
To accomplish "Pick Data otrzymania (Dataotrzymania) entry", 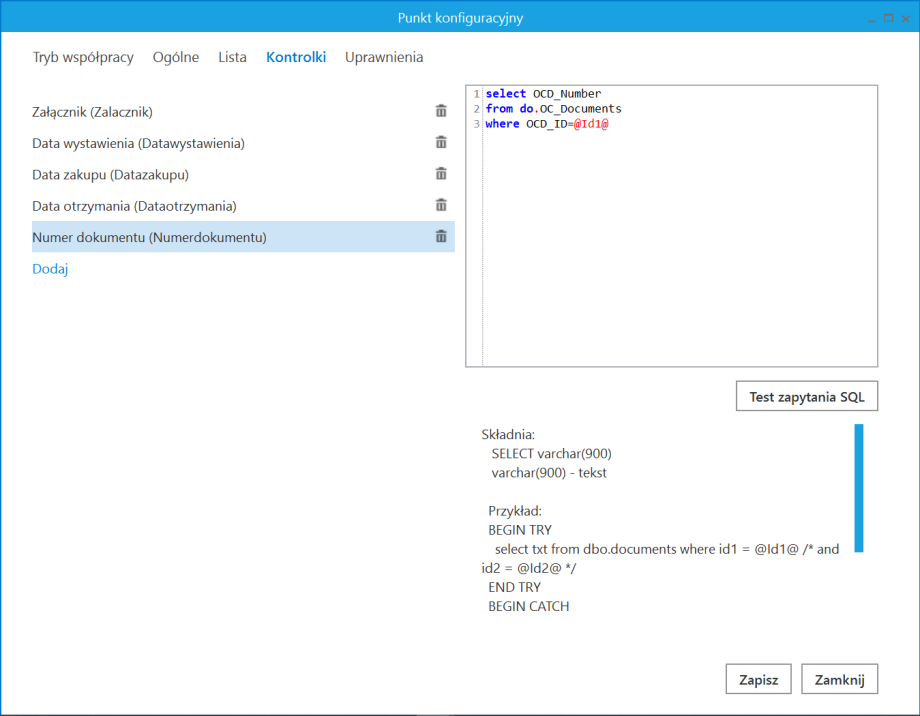I will point(134,206).
